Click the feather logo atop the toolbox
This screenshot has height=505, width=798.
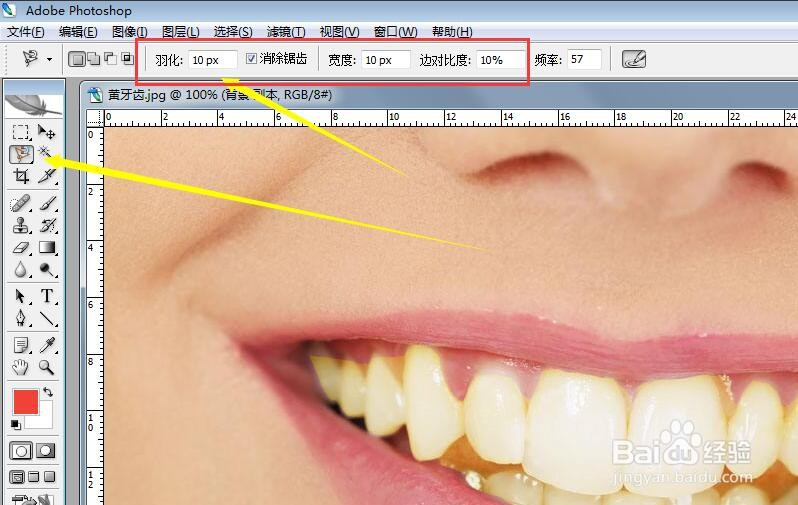coord(34,104)
